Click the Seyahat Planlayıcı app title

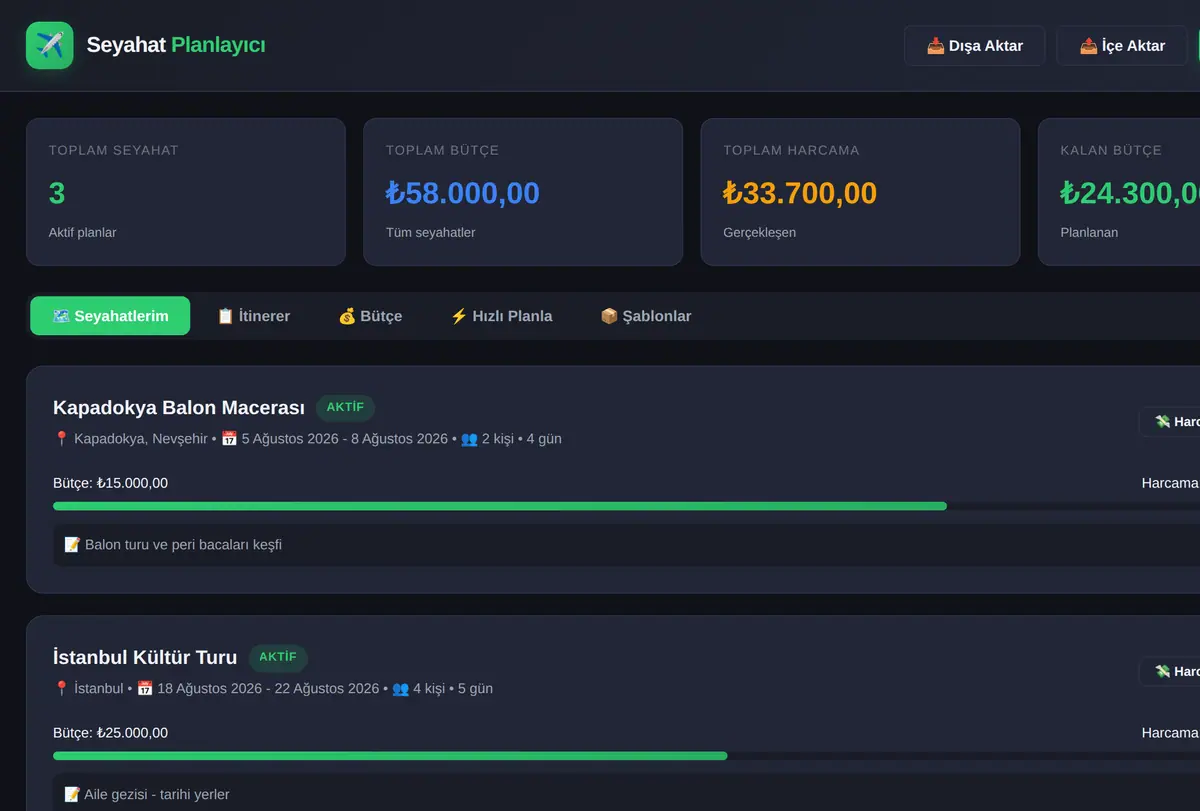coord(176,46)
